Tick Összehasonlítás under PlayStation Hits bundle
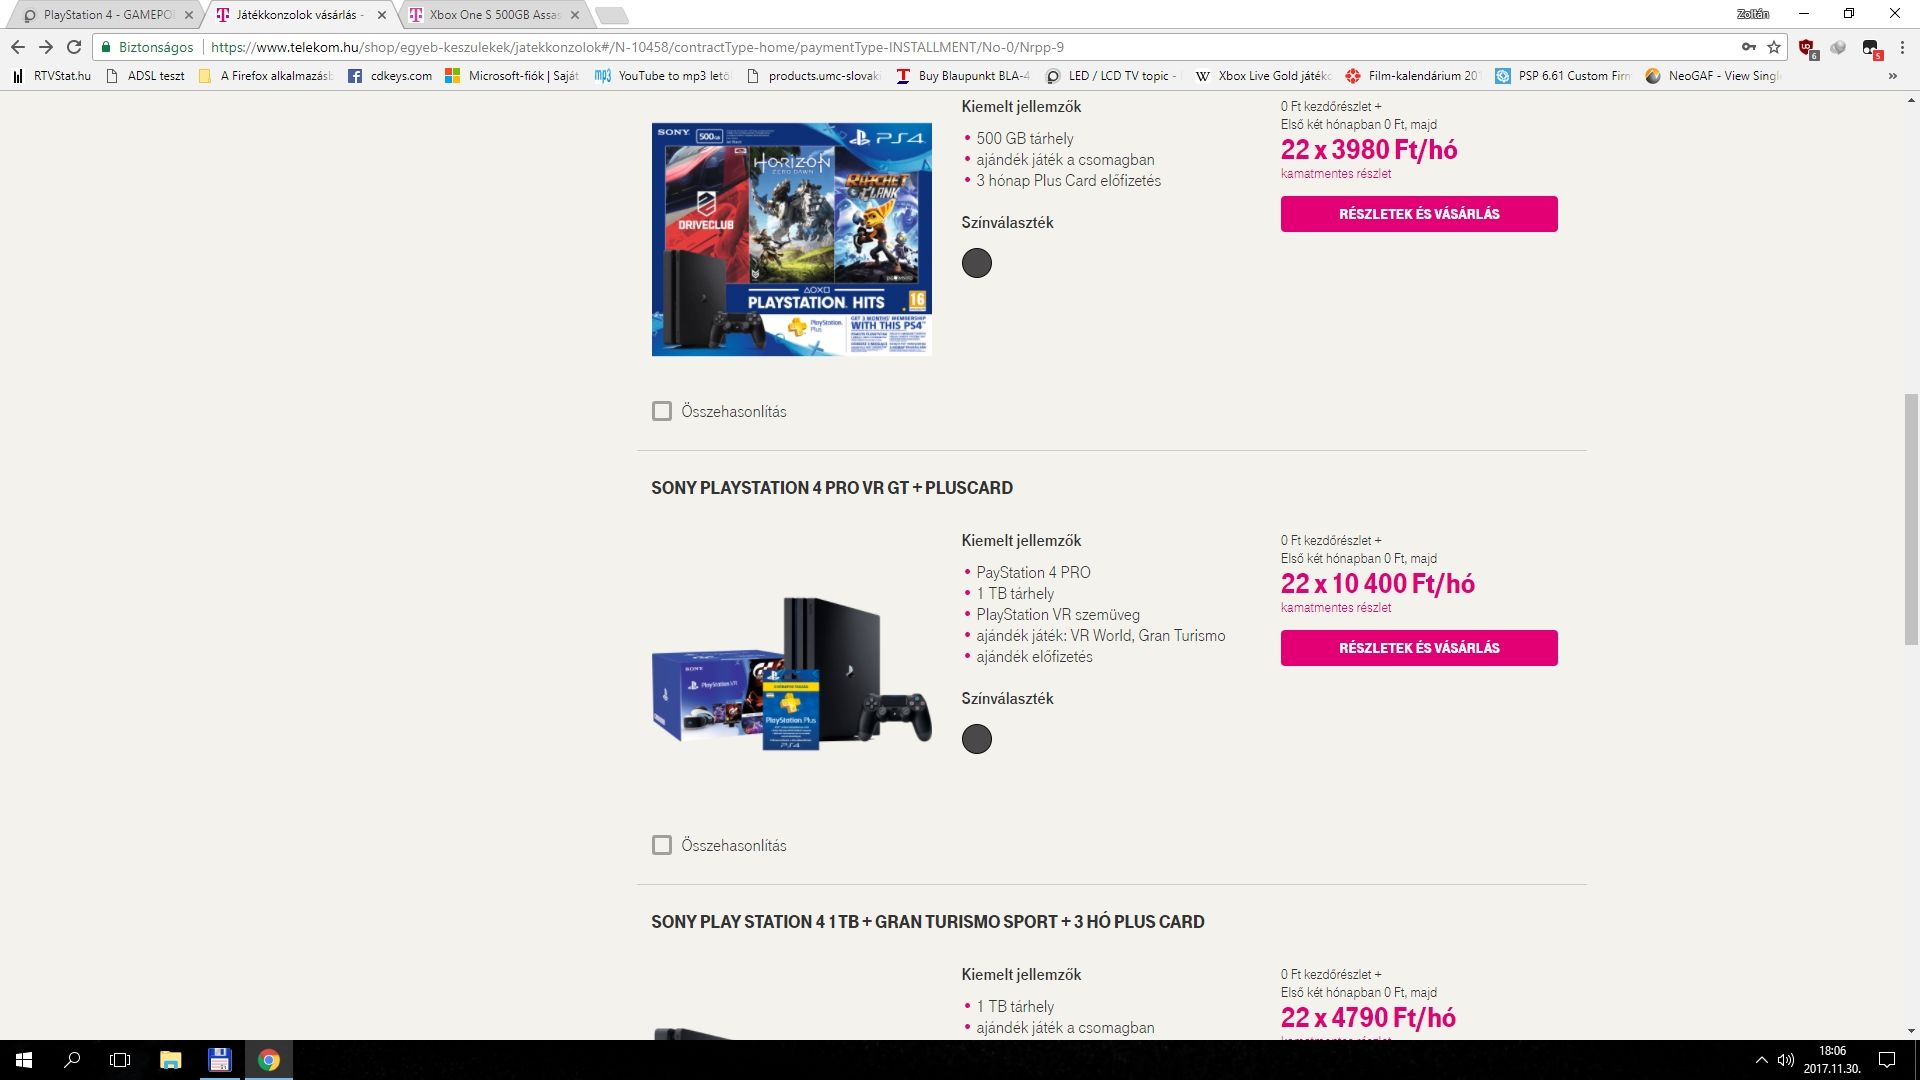The width and height of the screenshot is (1920, 1080). 661,412
